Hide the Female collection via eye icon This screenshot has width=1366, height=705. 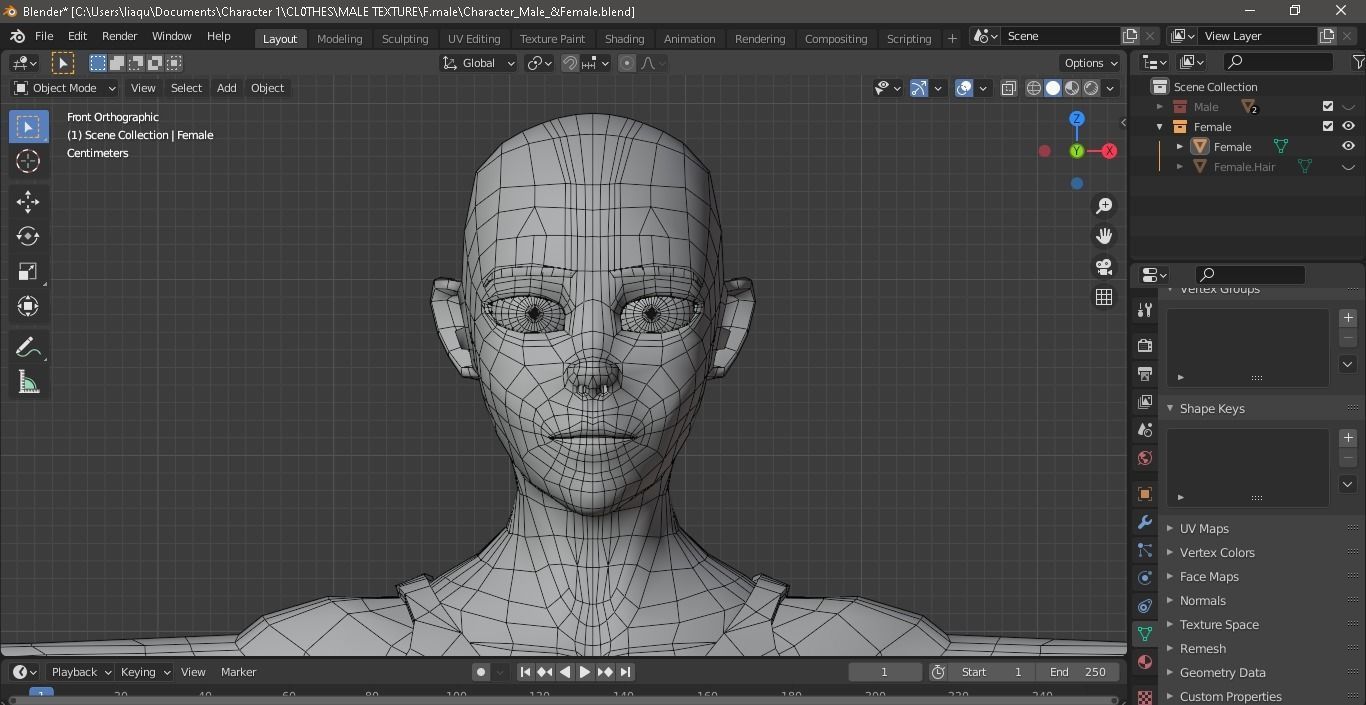tap(1348, 126)
